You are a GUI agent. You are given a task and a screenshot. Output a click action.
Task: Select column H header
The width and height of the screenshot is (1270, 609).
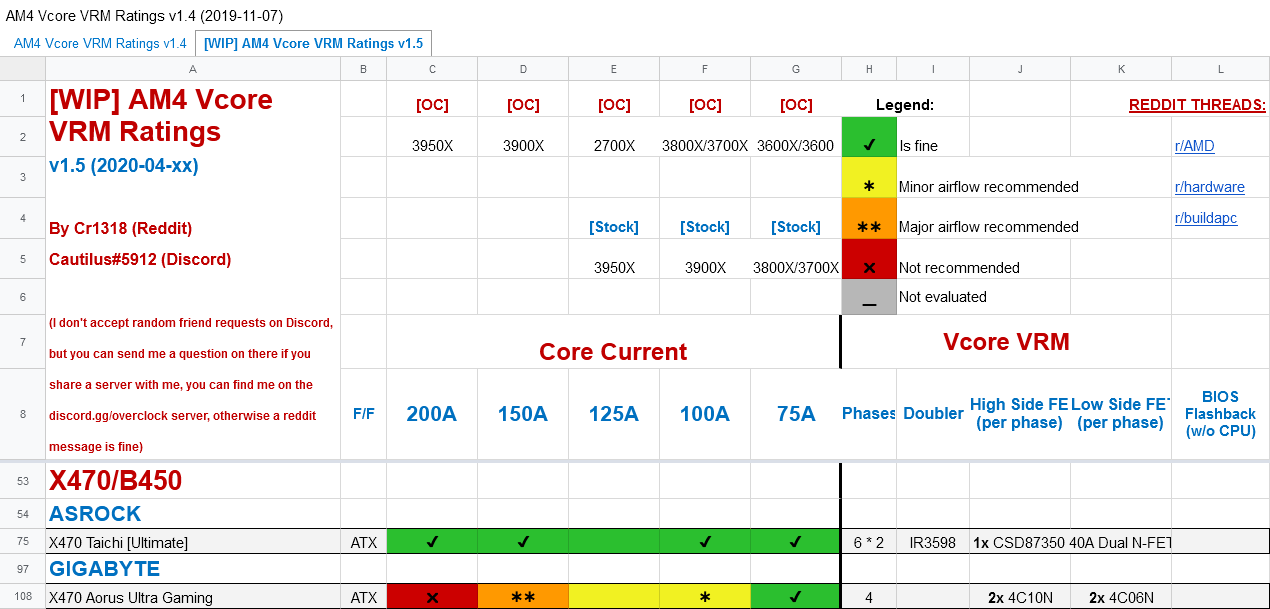(x=869, y=69)
